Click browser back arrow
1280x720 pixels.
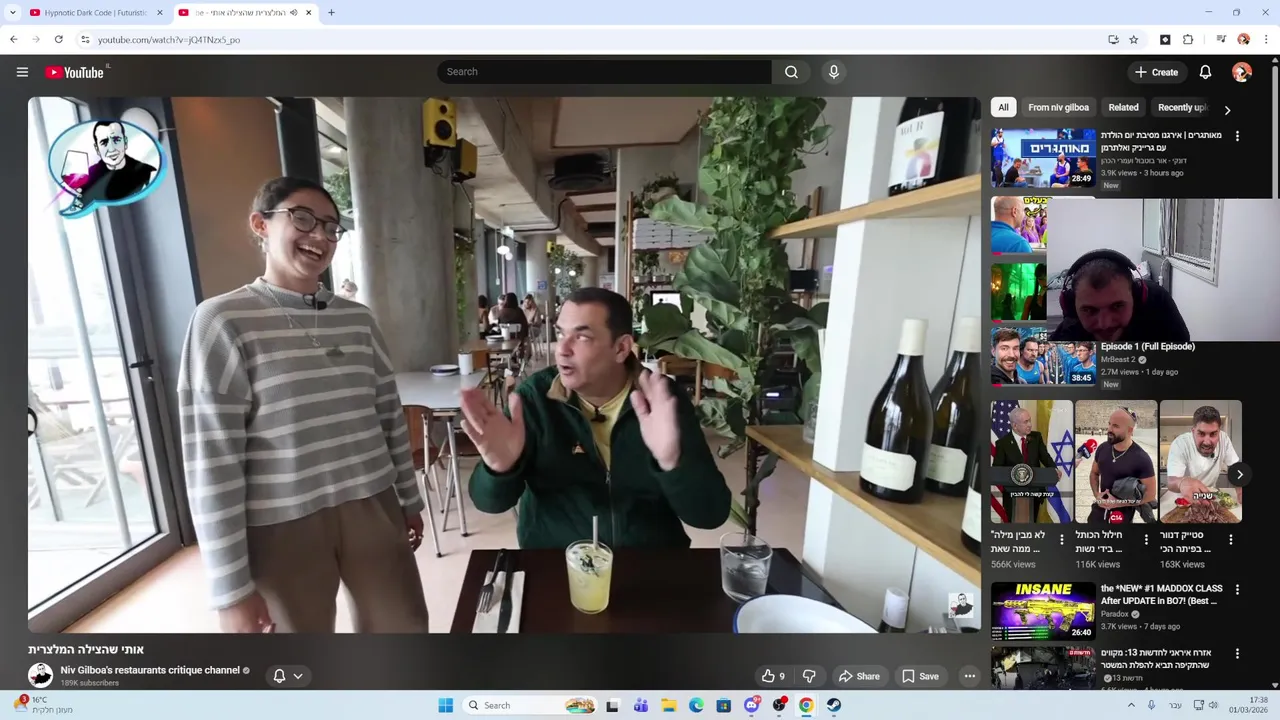click(x=13, y=40)
